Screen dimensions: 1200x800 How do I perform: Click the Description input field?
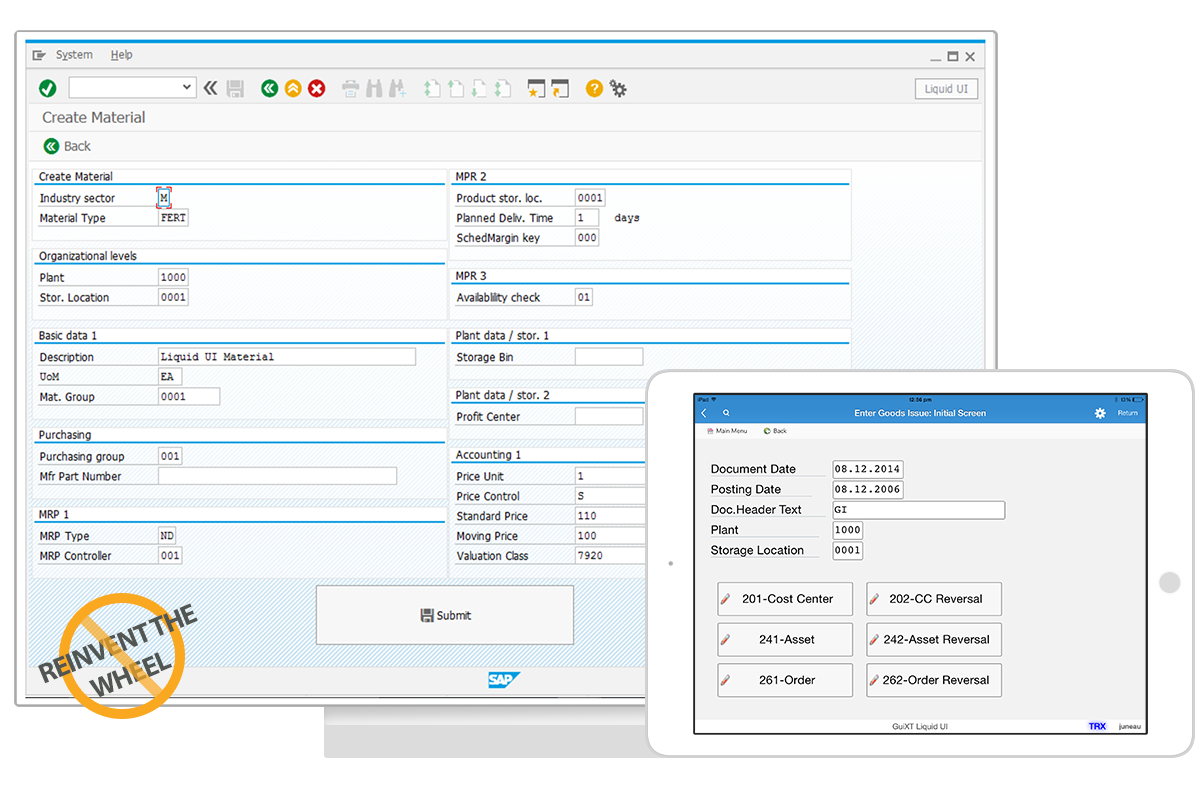[286, 357]
